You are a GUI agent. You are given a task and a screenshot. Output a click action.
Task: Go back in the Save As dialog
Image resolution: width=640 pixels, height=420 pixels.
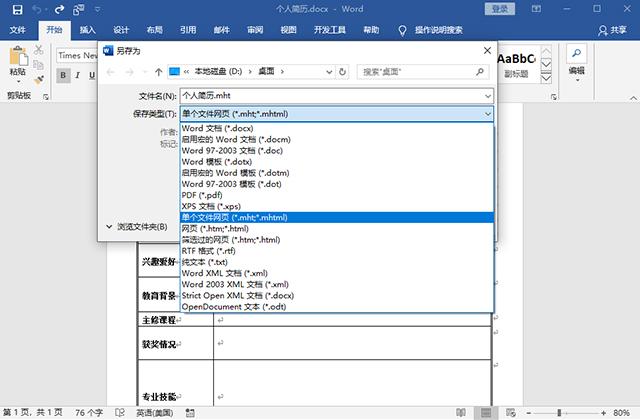[x=110, y=72]
